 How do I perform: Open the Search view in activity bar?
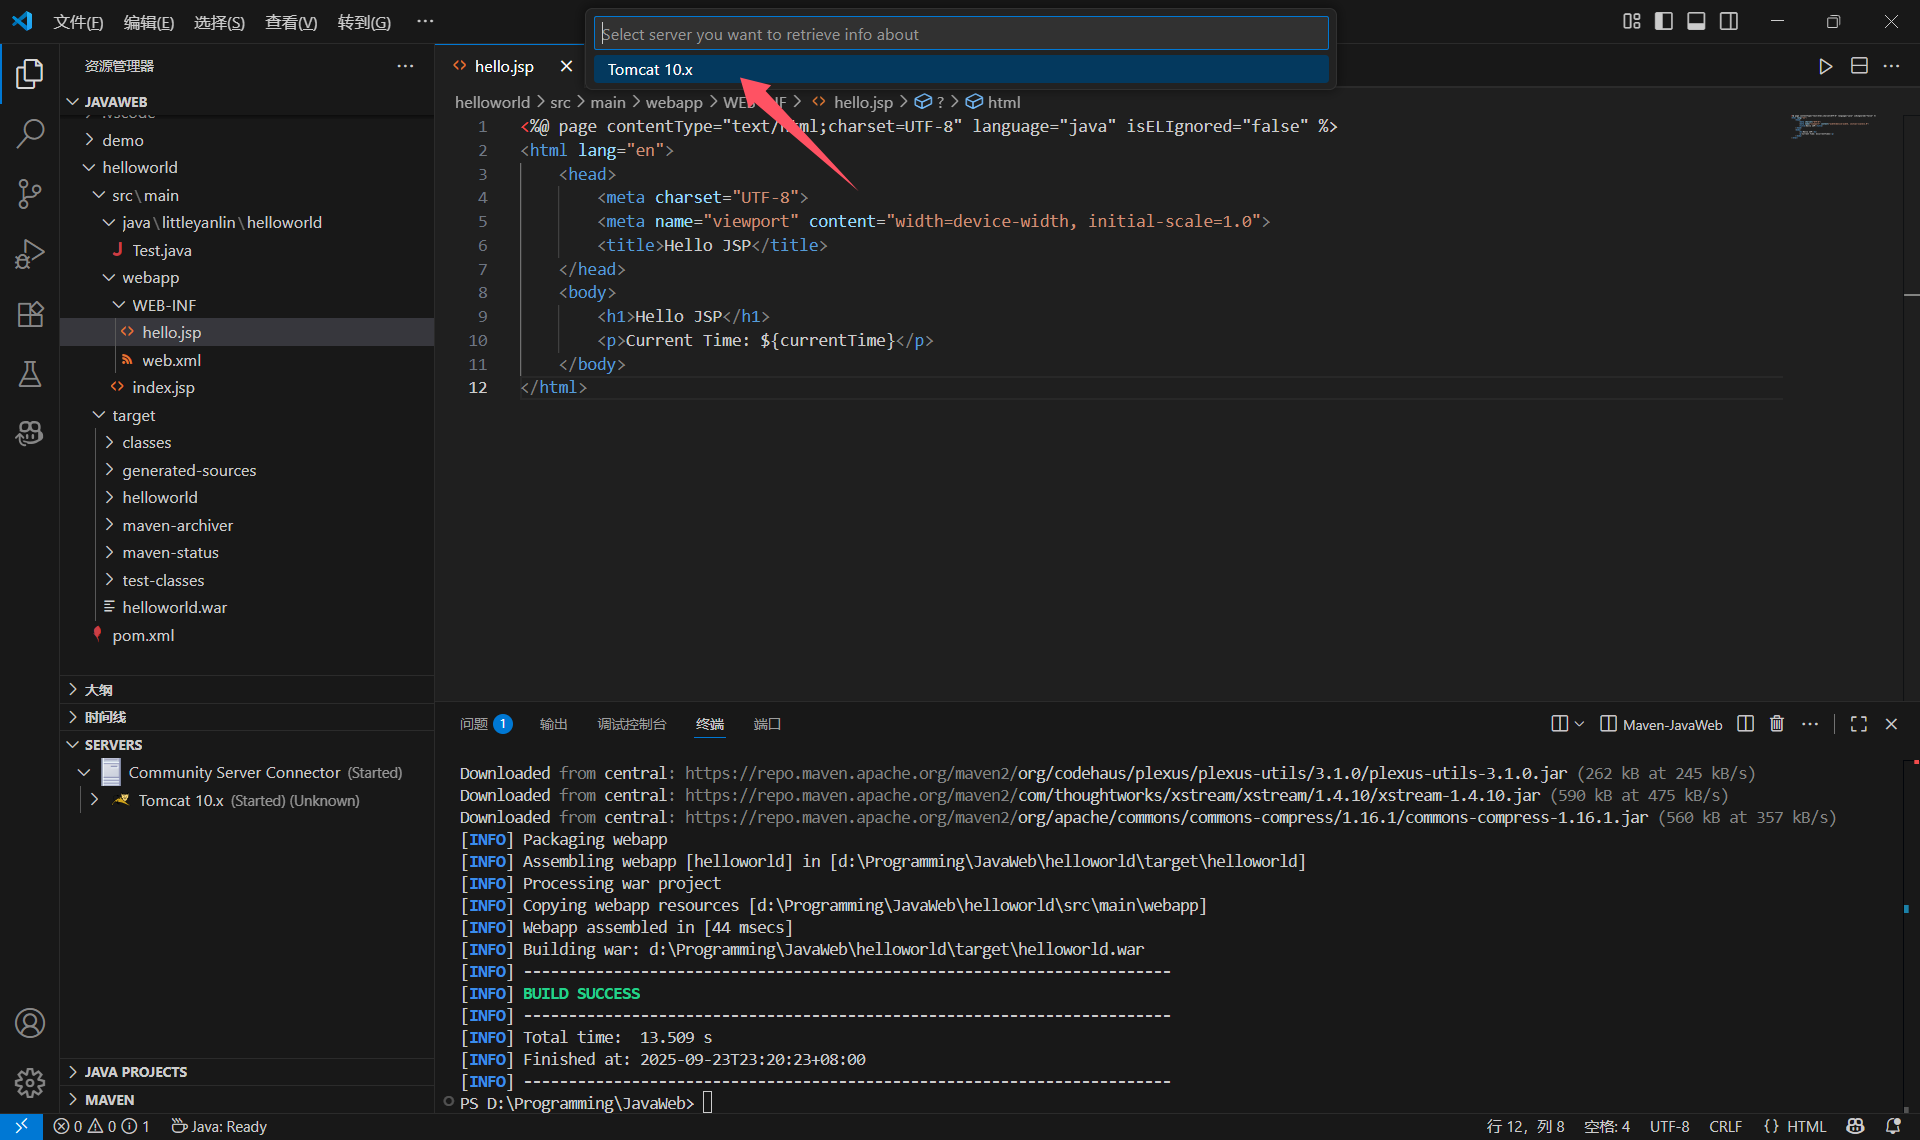click(x=30, y=133)
